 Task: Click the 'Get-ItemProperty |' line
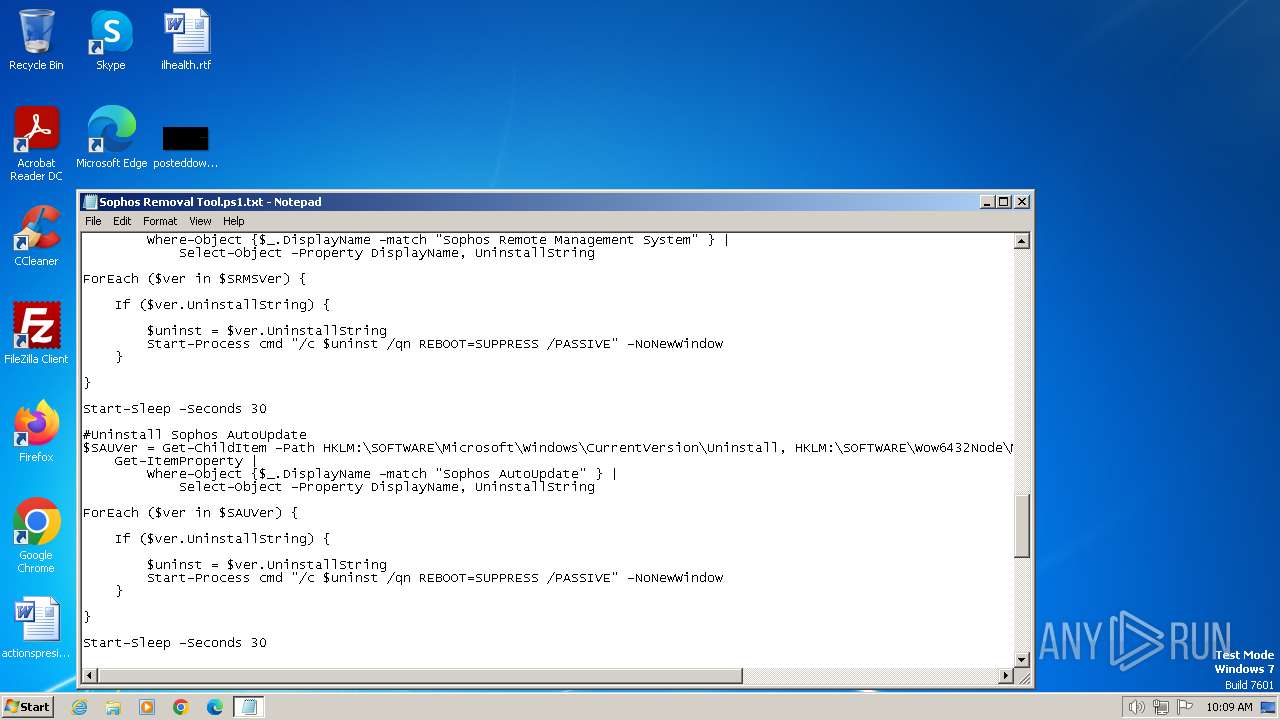pos(186,461)
